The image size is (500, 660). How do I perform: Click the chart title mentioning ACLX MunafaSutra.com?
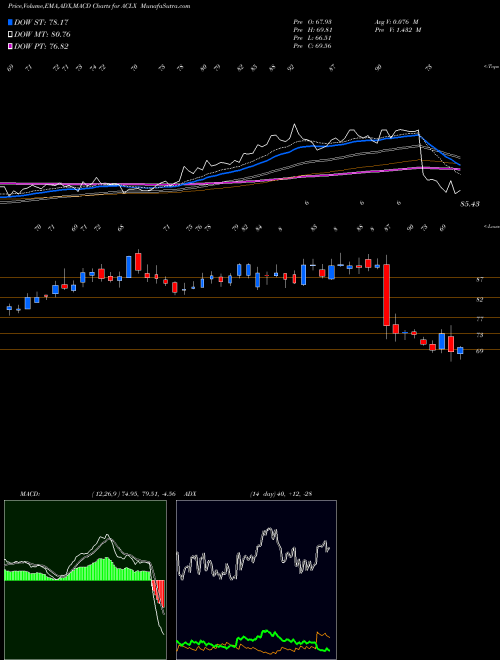(x=99, y=6)
